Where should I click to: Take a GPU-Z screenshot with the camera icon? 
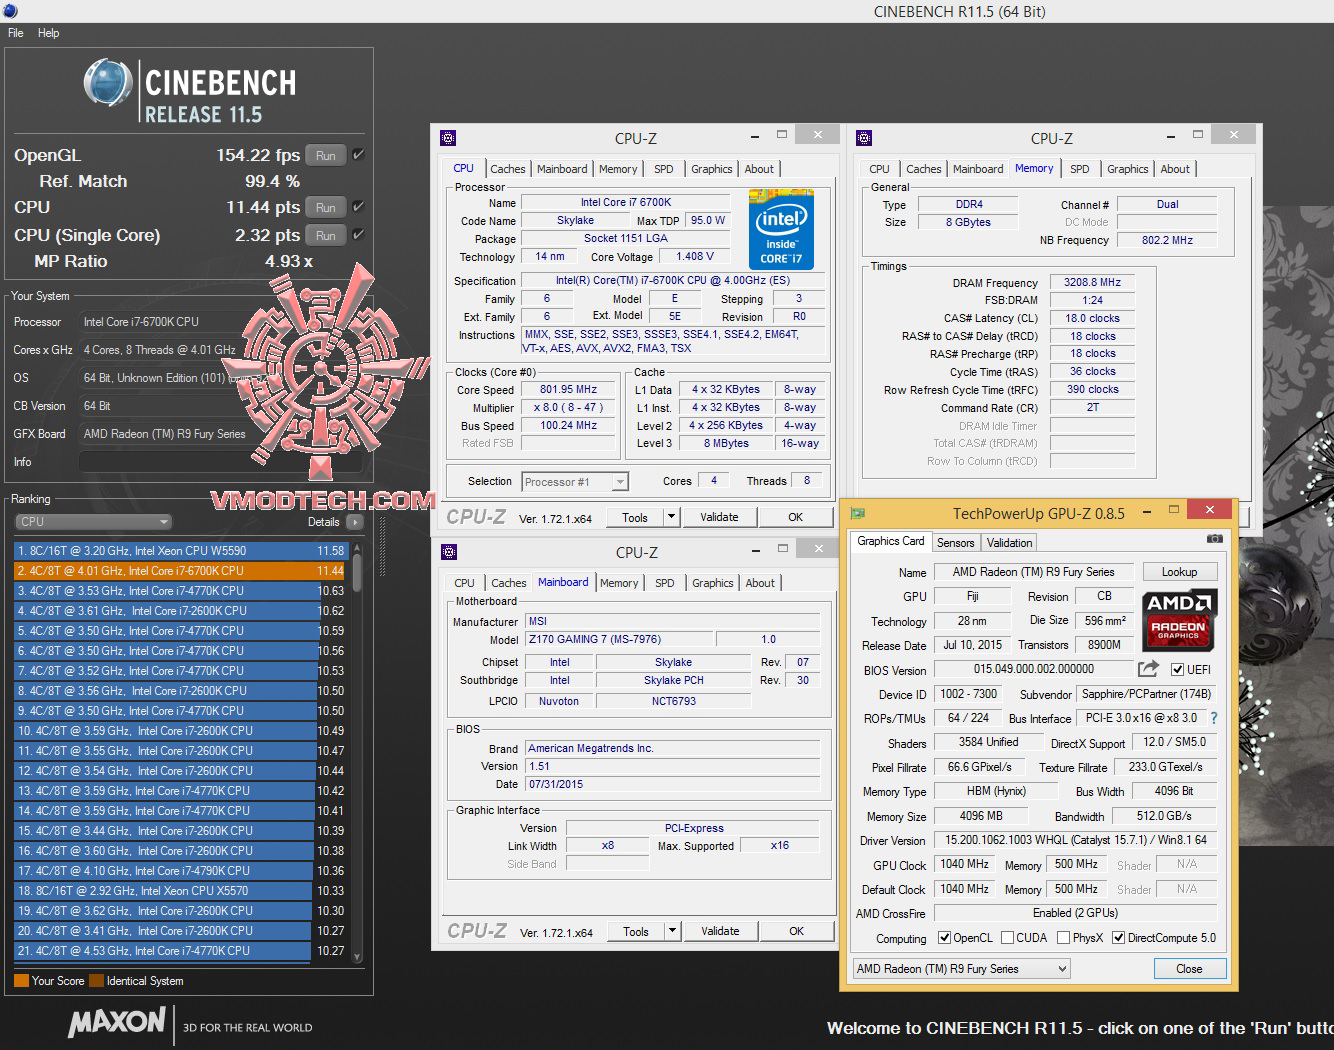[x=1215, y=539]
